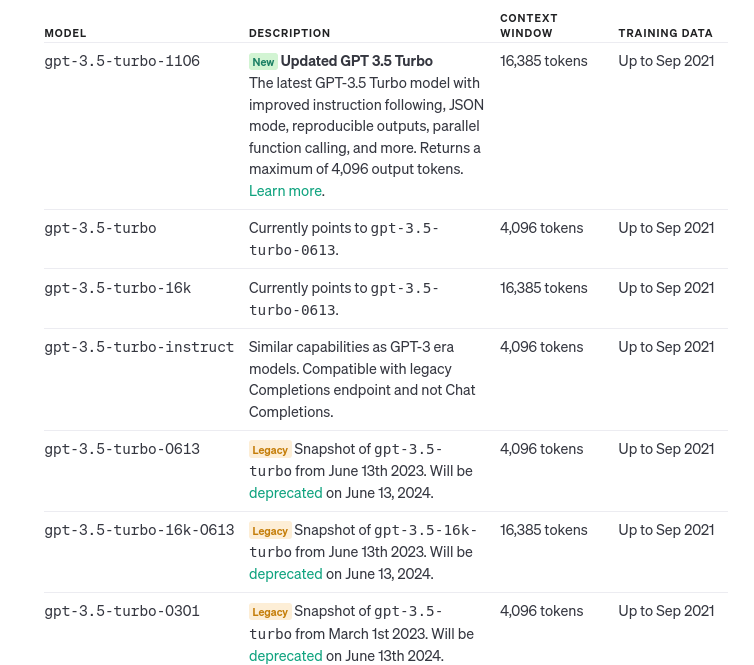Click Legacy badge for gpt-3.5-turbo-0301
This screenshot has width=754, height=665.
270,612
